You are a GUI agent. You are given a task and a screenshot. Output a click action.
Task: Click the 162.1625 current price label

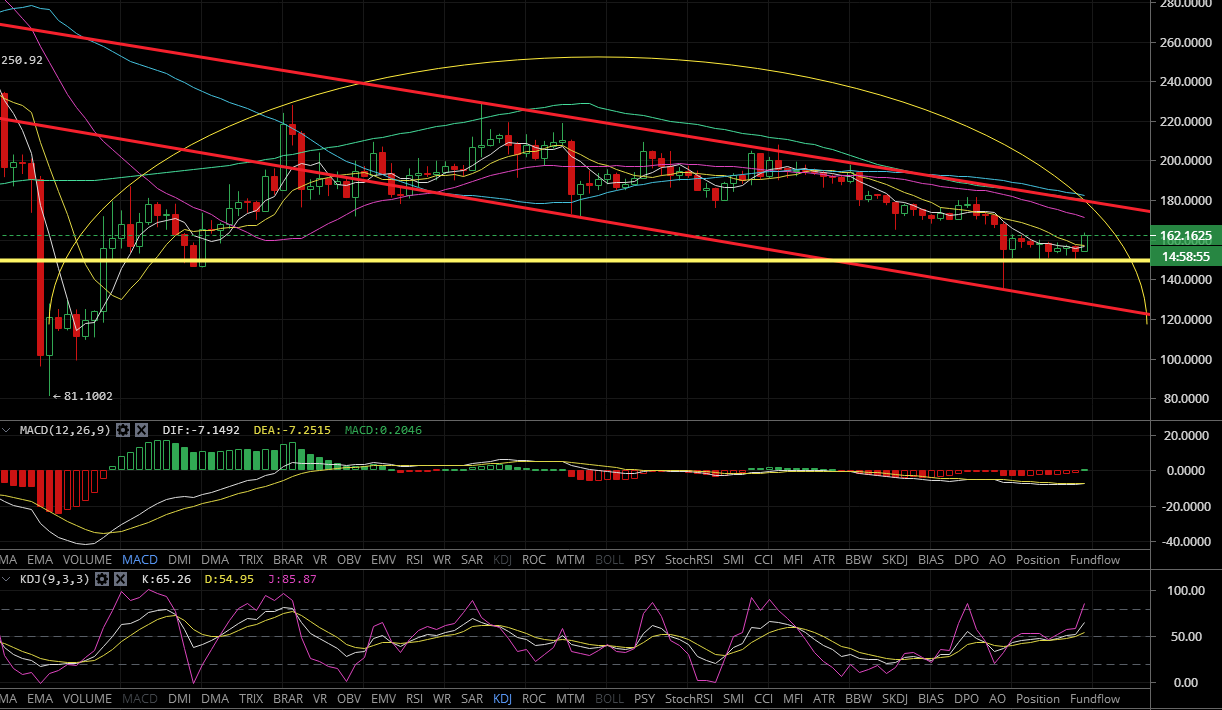click(x=1186, y=236)
